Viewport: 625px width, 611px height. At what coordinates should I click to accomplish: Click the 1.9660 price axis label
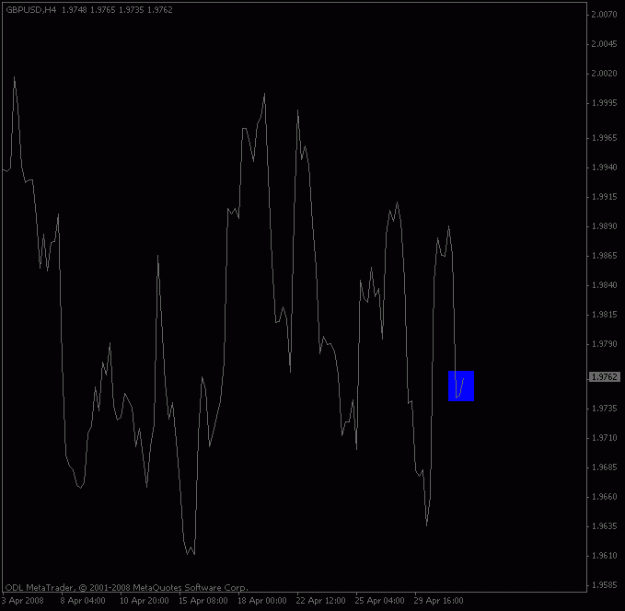click(604, 497)
